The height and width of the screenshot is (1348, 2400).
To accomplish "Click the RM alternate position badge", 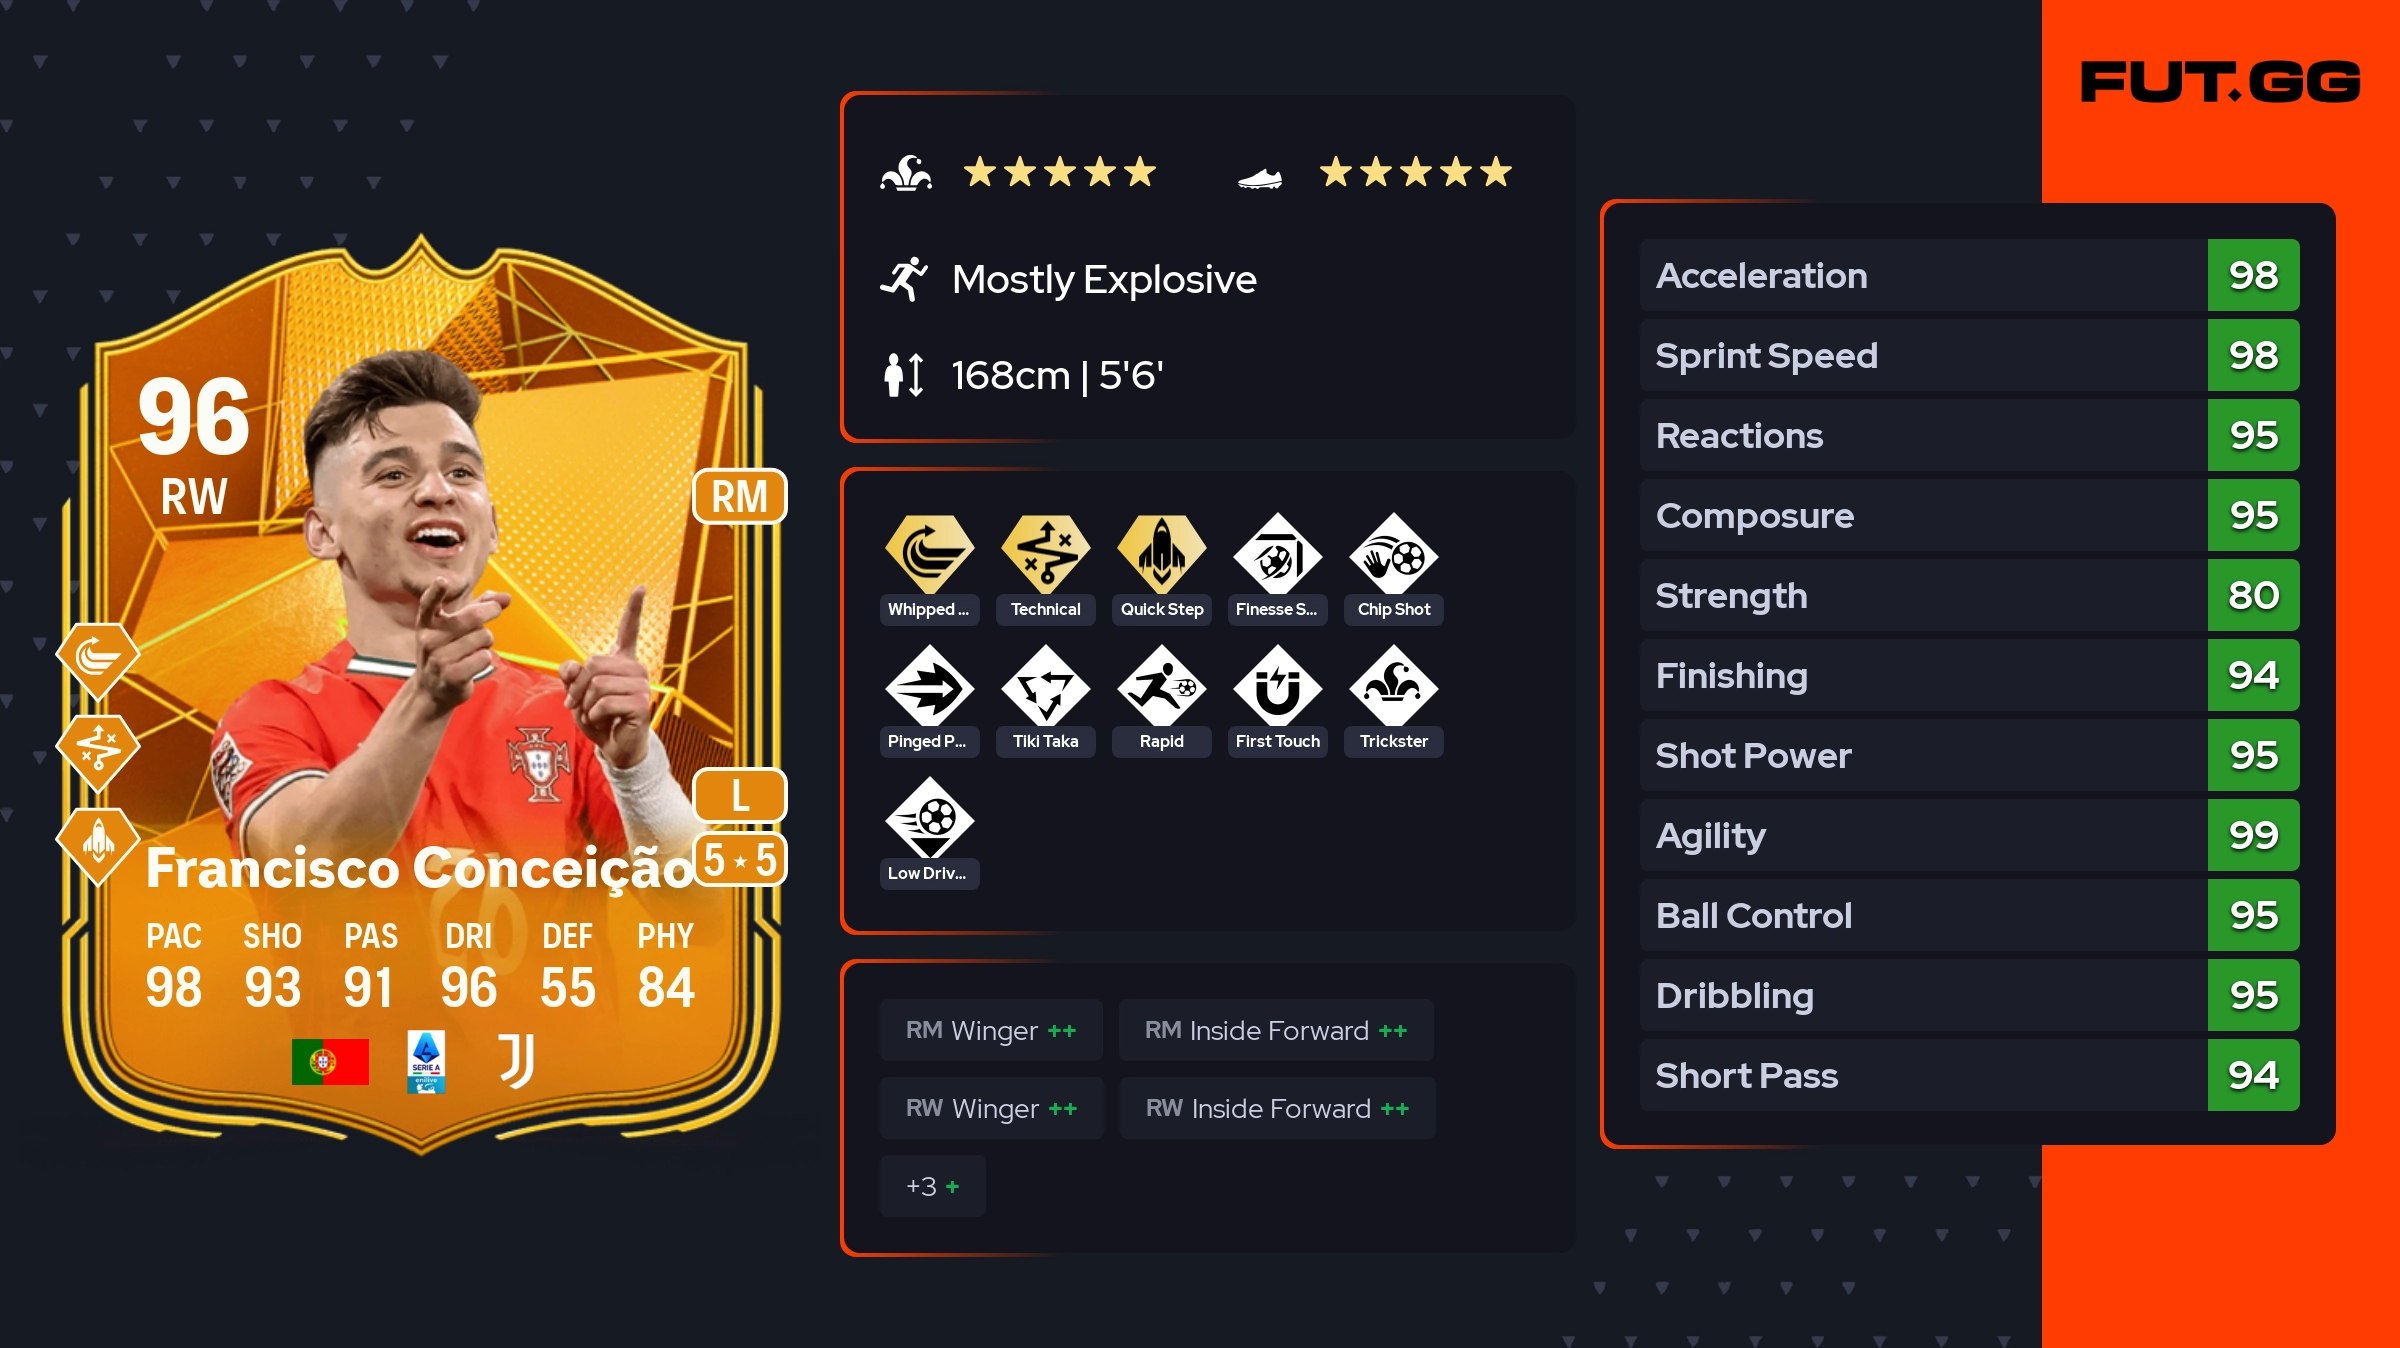I will tap(739, 496).
